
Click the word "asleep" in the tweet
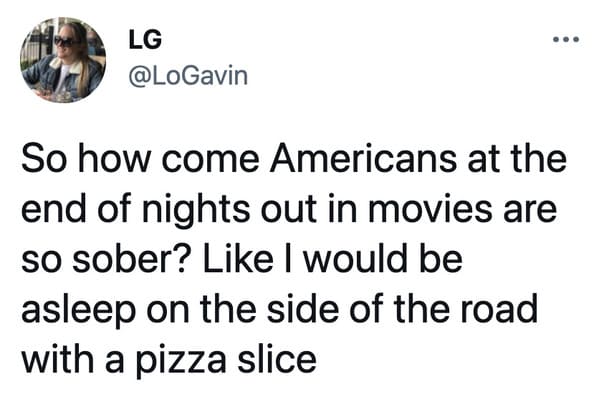click(x=78, y=311)
